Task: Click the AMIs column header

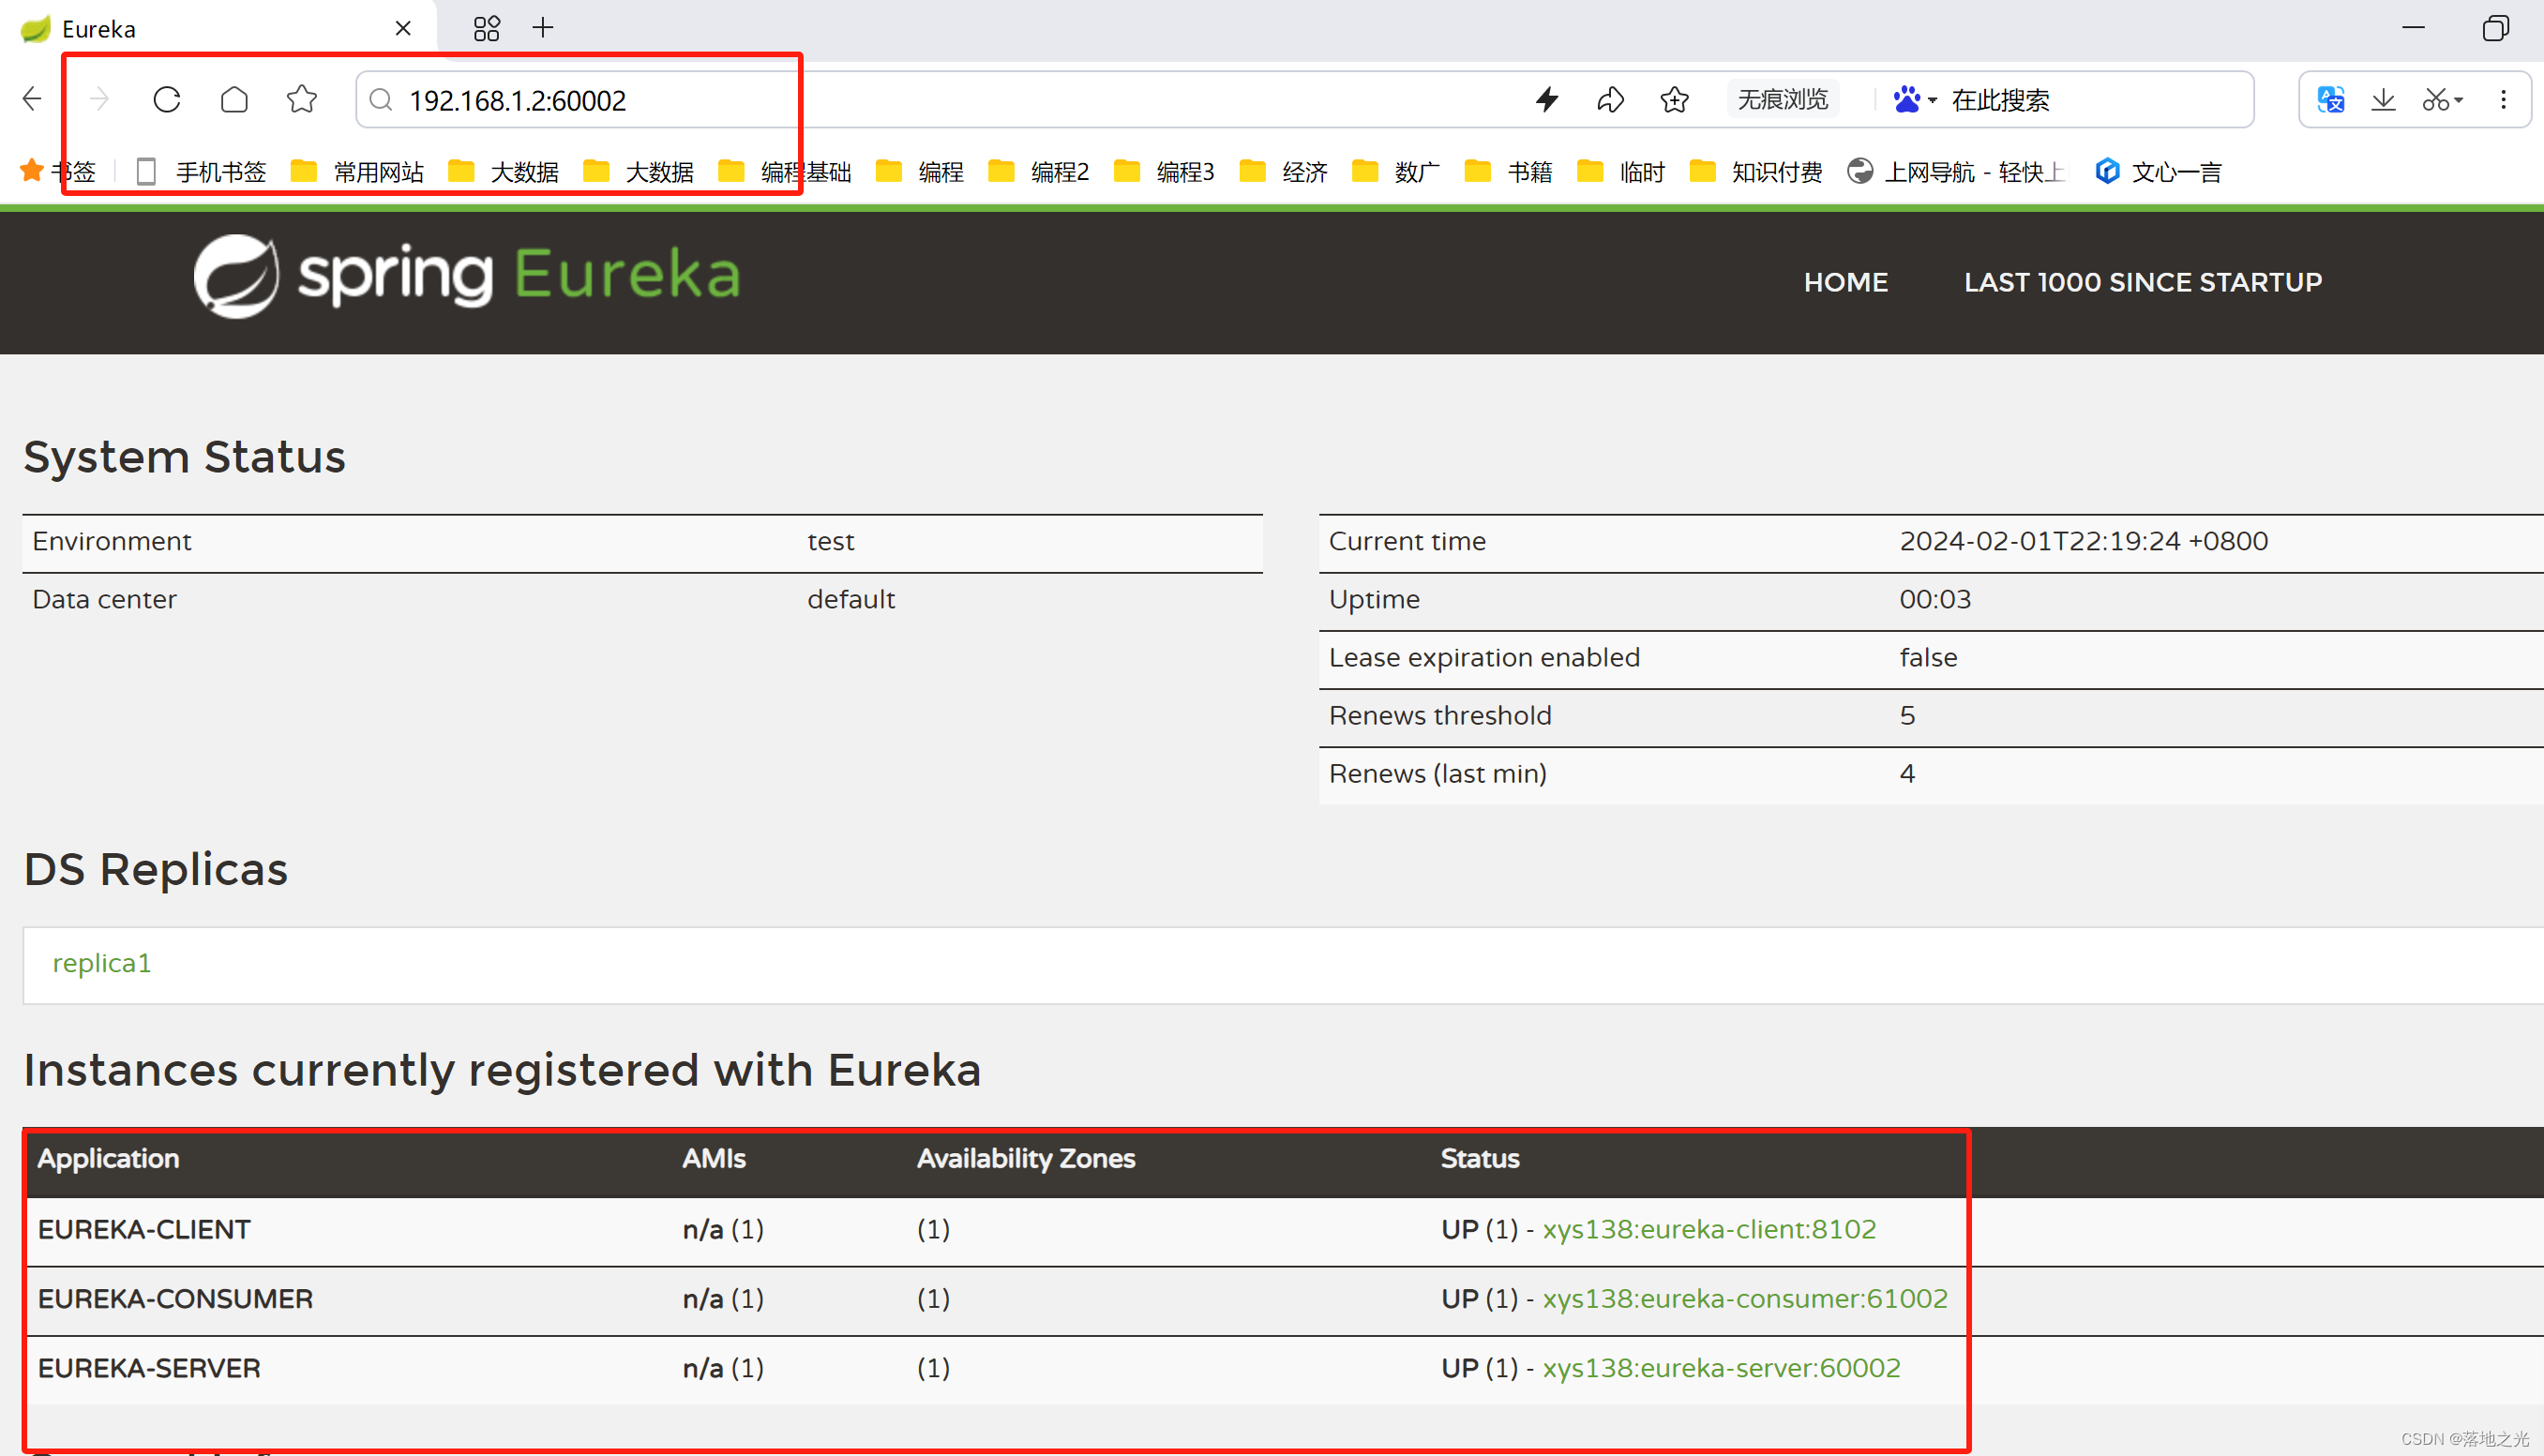Action: (x=713, y=1157)
